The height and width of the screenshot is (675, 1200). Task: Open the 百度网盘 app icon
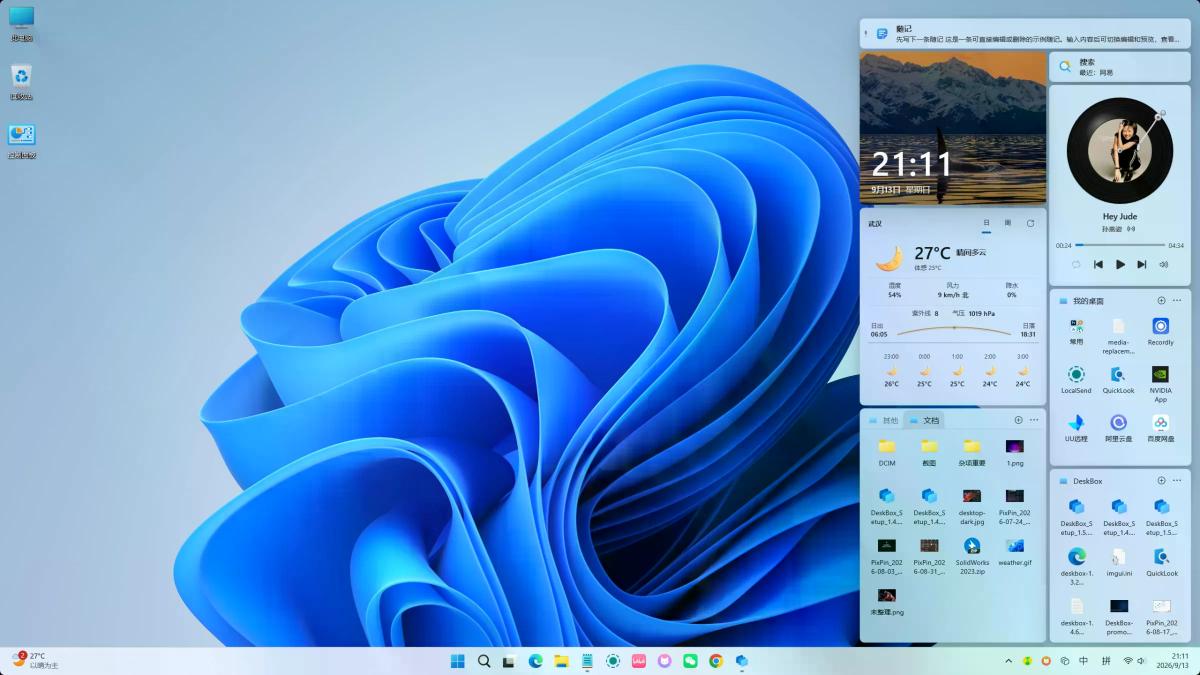point(1160,428)
